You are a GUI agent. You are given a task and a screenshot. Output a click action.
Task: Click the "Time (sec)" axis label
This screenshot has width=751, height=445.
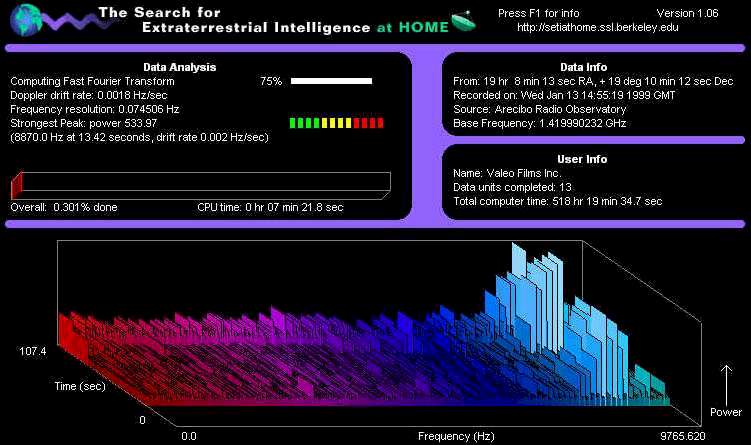click(x=80, y=386)
